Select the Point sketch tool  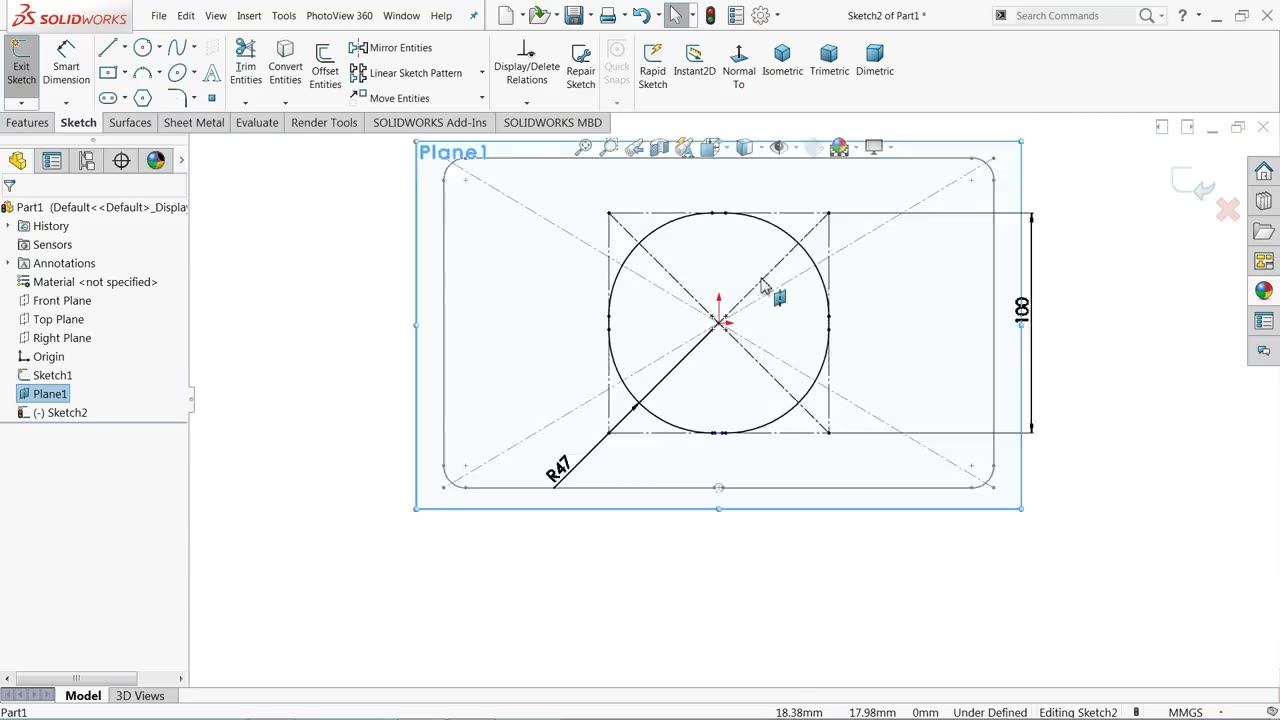(x=212, y=98)
